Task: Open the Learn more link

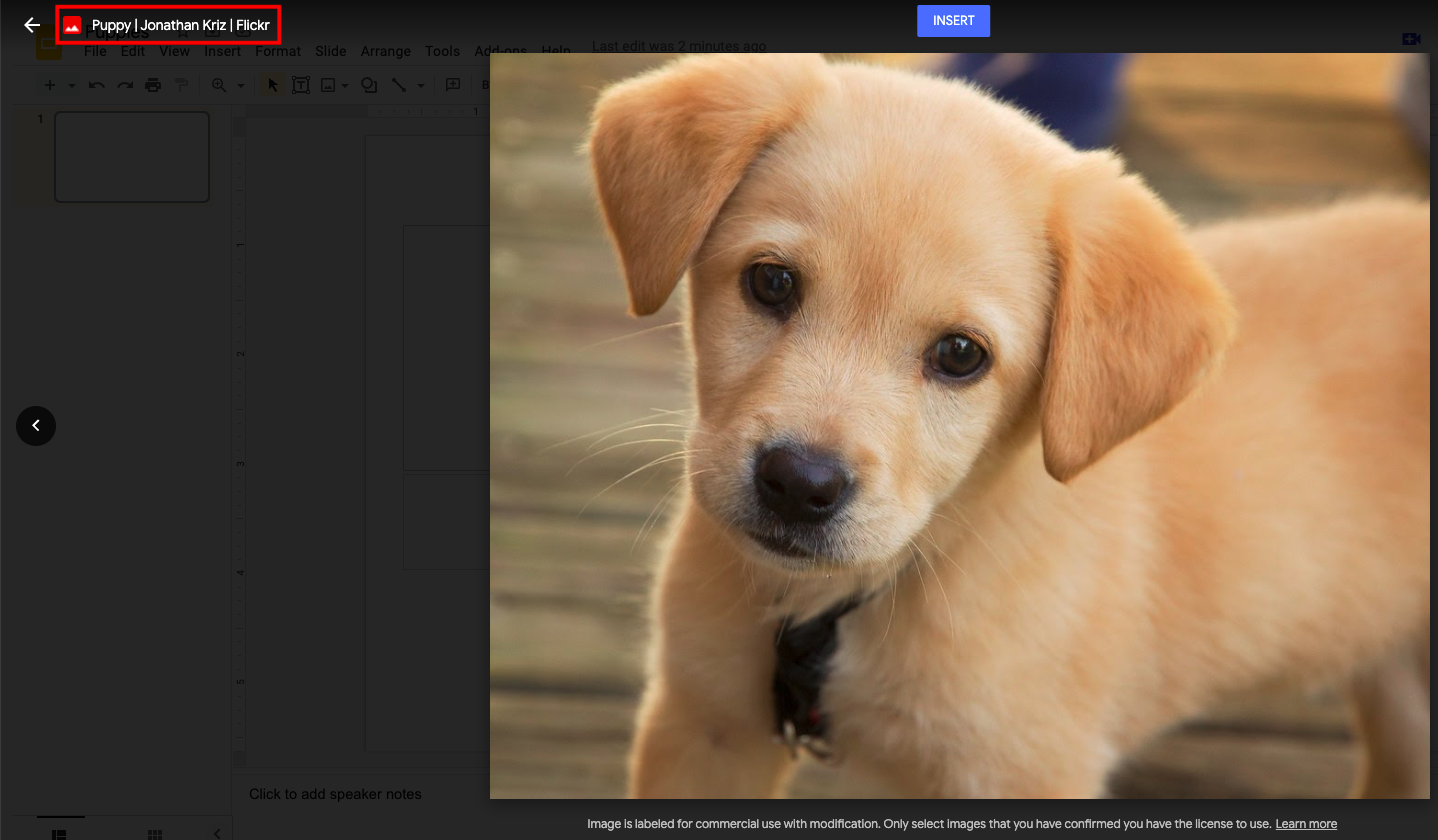Action: click(1306, 824)
